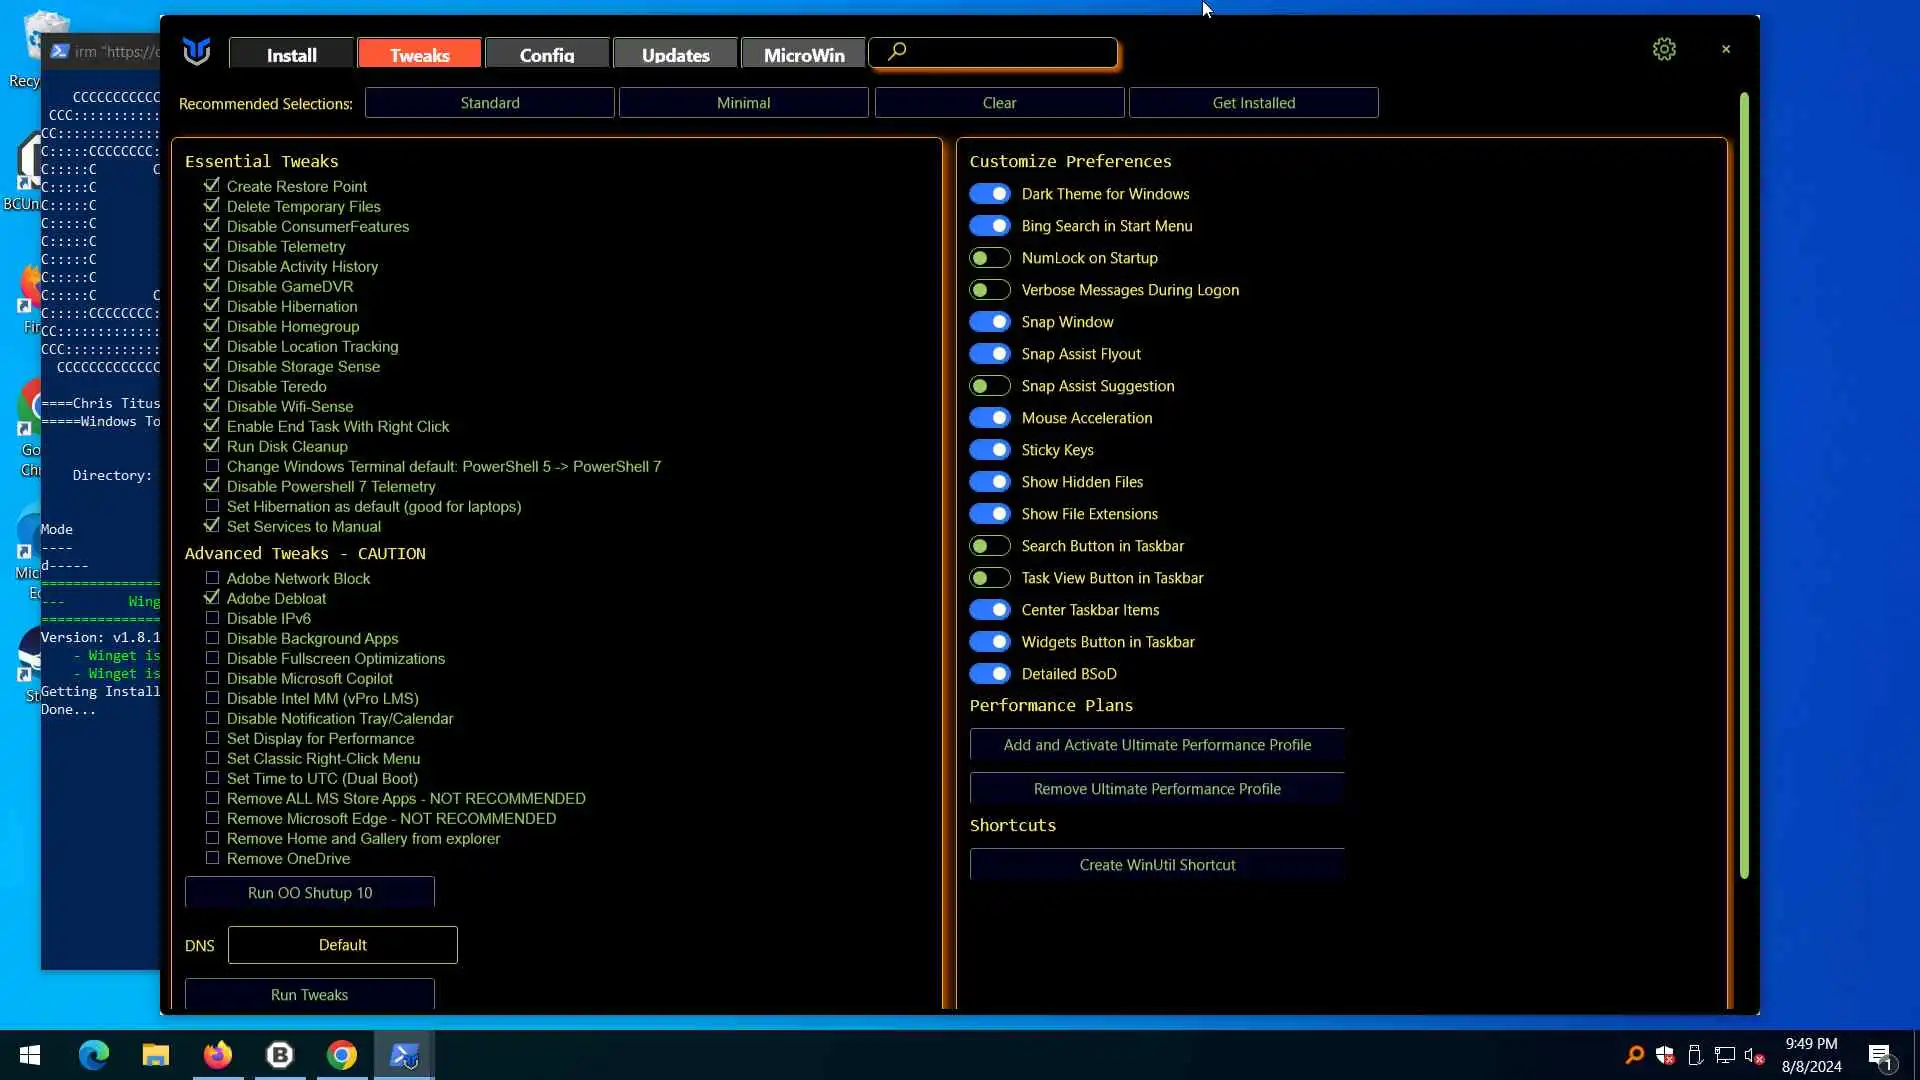Click the magnifier search icon
This screenshot has width=1920, height=1080.
pyautogui.click(x=897, y=51)
